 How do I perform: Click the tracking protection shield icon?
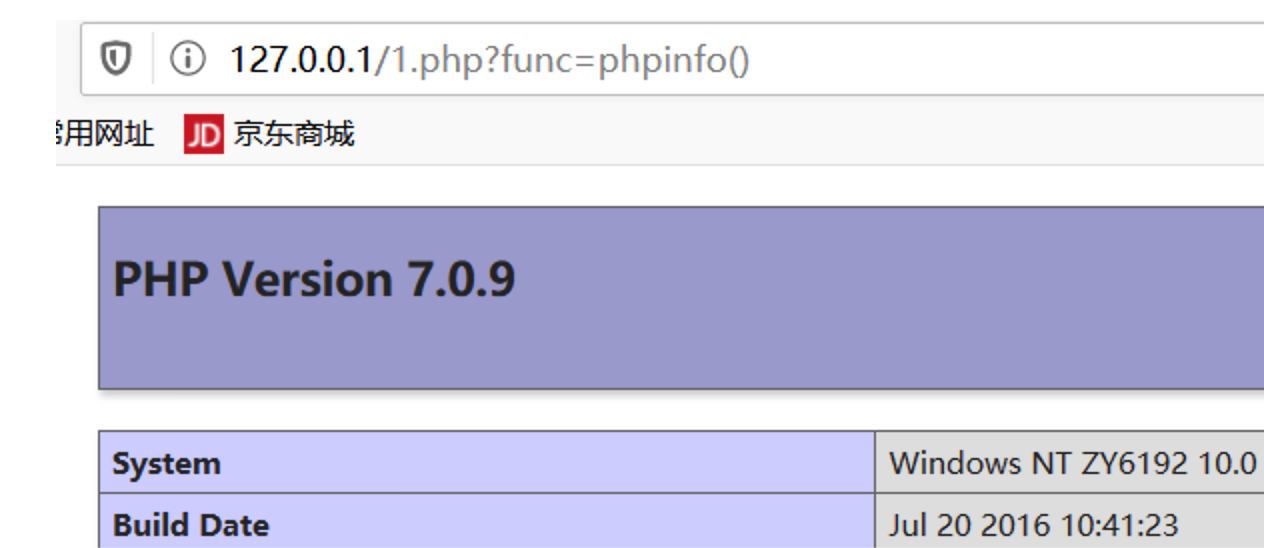point(117,60)
